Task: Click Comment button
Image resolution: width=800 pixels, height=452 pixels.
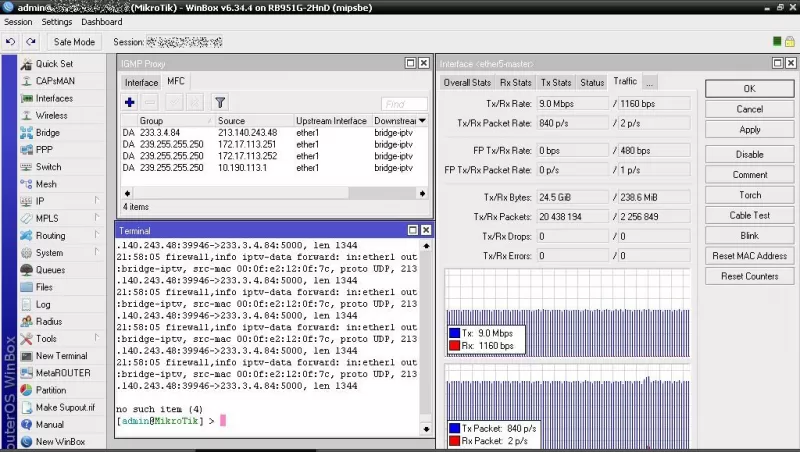Action: (749, 174)
